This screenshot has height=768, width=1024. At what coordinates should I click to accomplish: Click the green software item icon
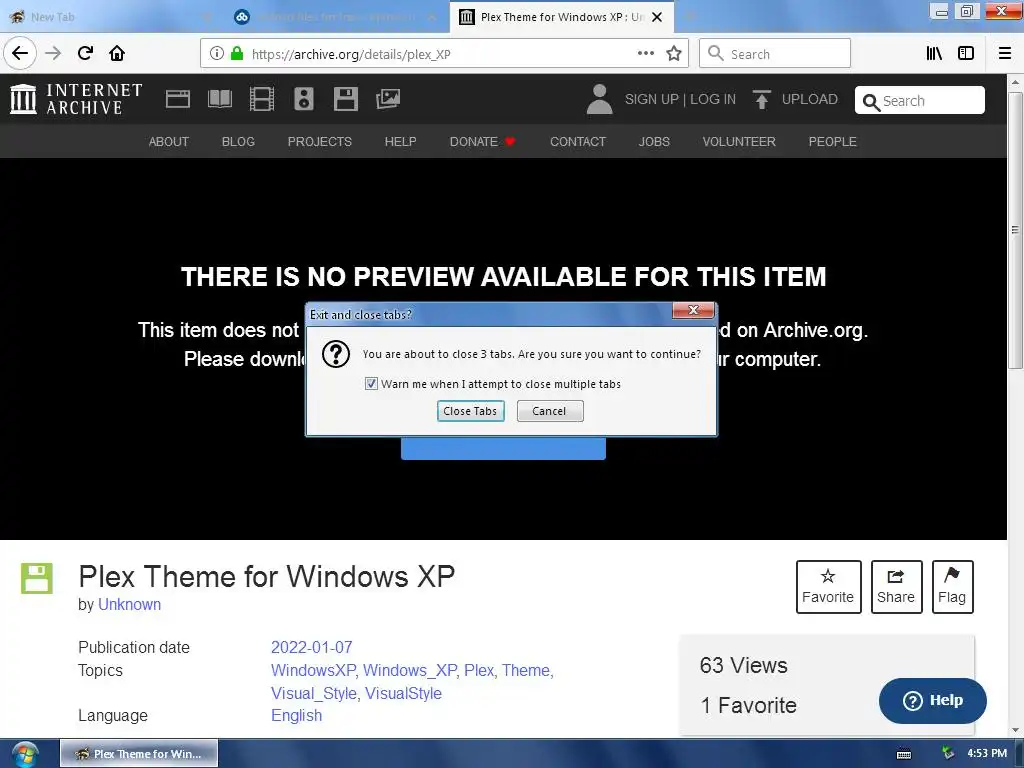tap(37, 578)
